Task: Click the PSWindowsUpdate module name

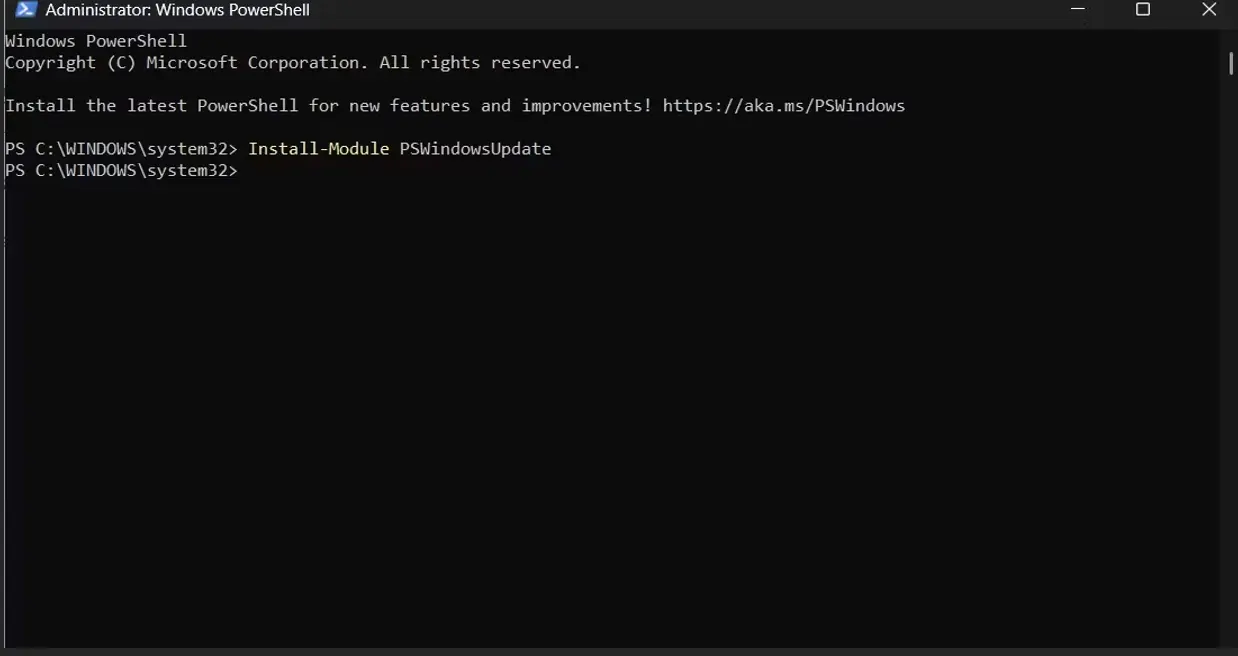Action: click(x=475, y=149)
